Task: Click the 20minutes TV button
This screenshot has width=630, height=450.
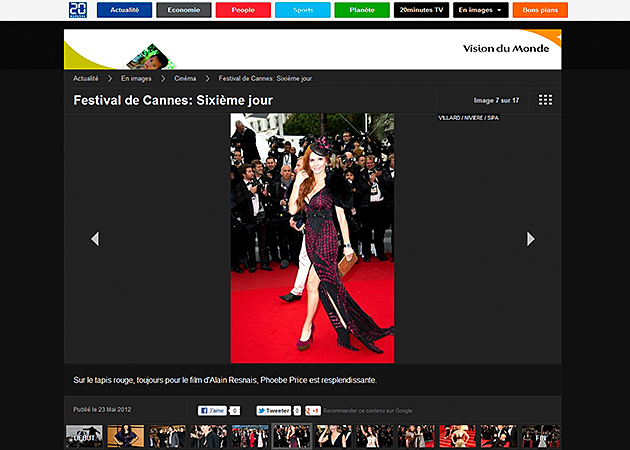Action: [x=422, y=10]
